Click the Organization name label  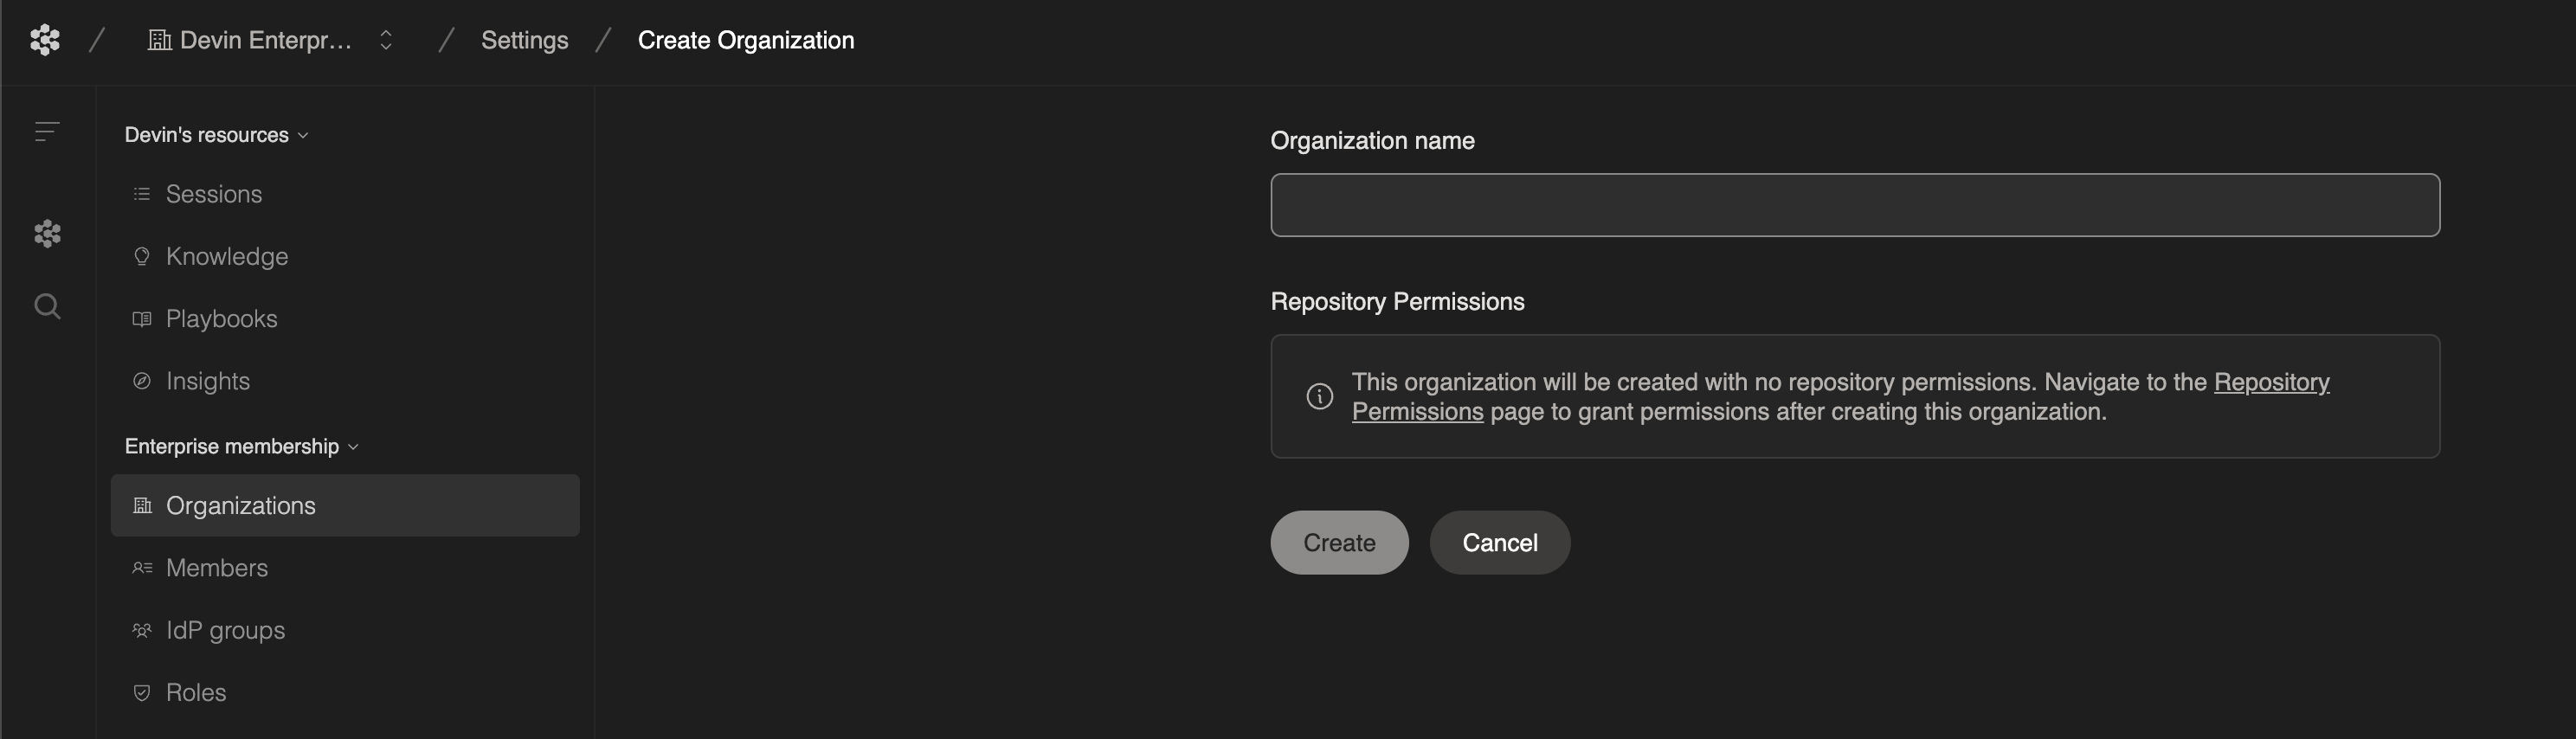1372,141
